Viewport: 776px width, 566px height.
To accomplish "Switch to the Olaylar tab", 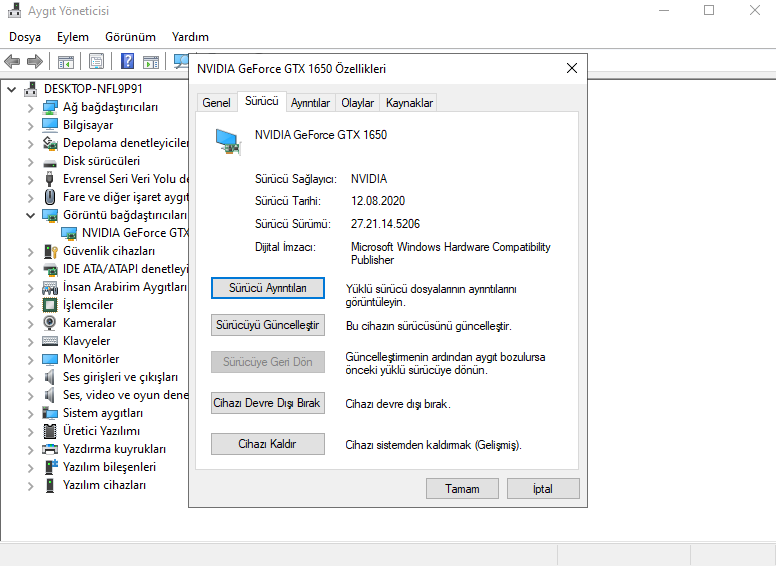I will pyautogui.click(x=357, y=103).
